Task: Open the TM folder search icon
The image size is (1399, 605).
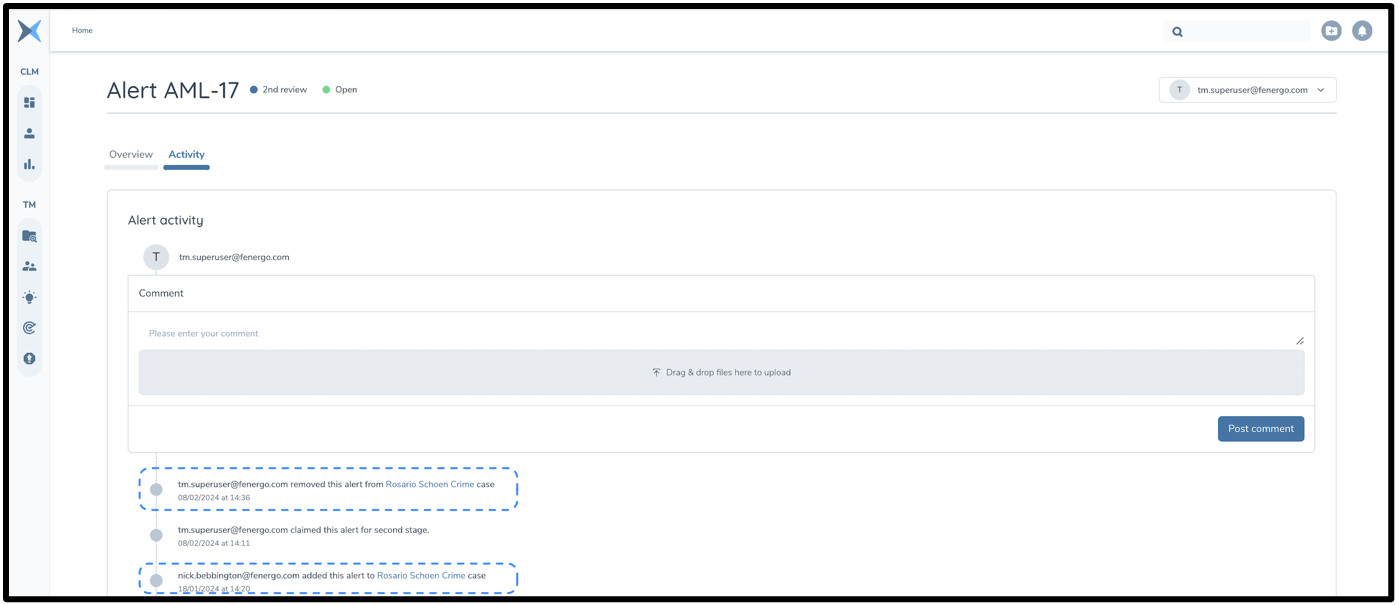Action: coord(30,236)
